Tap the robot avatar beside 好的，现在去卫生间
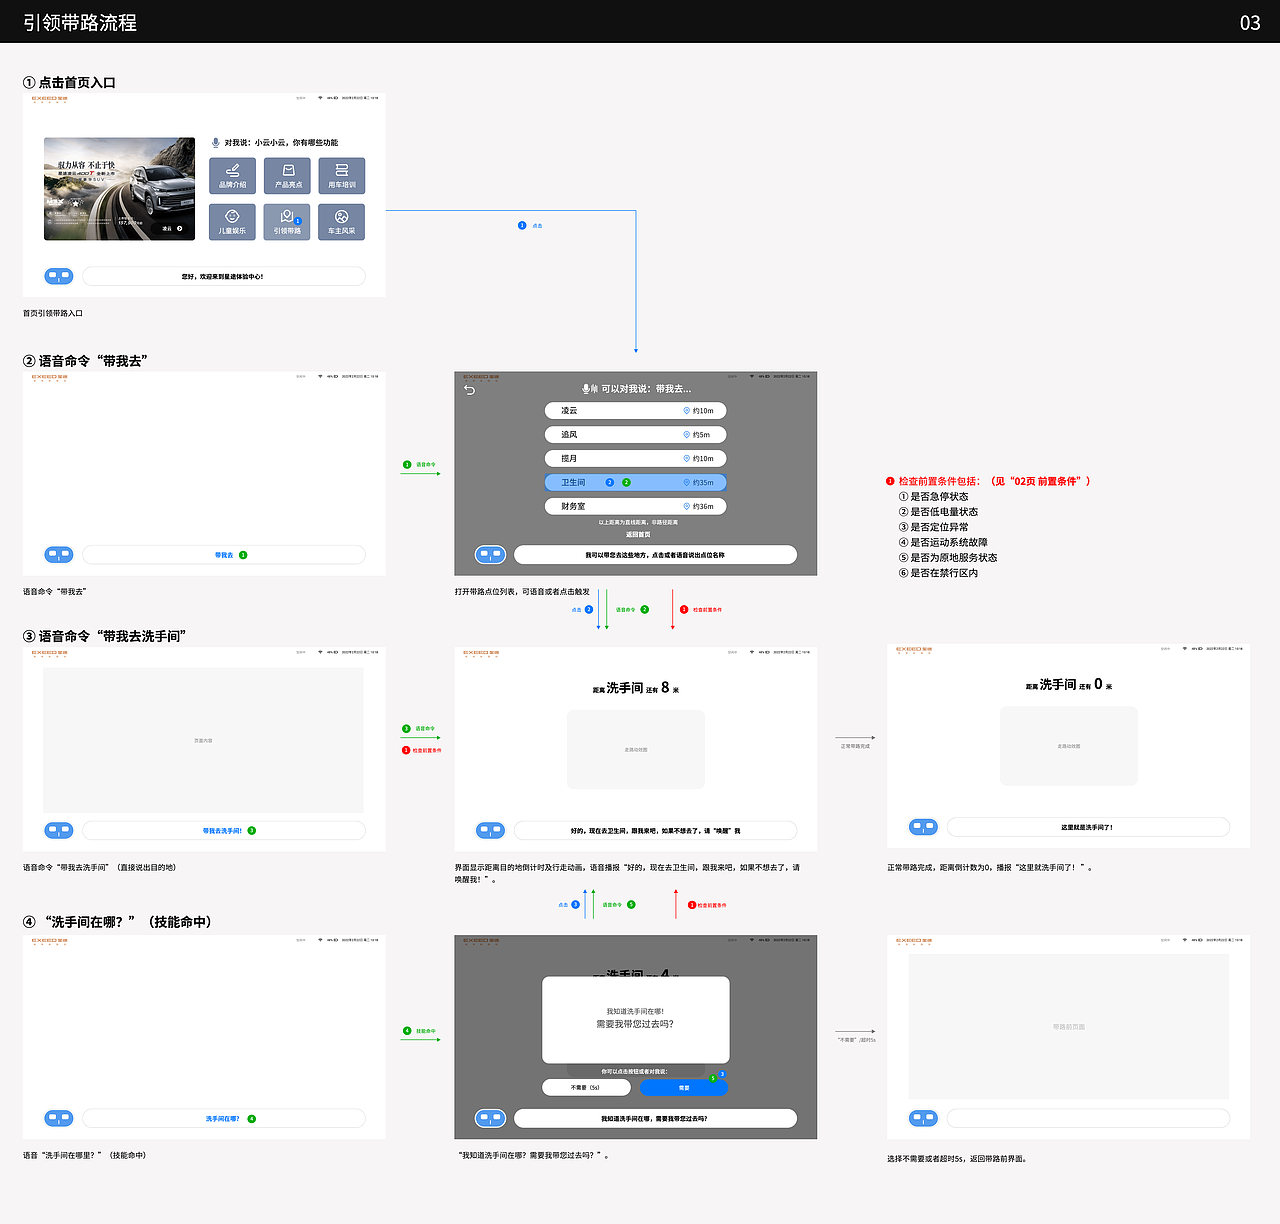Screen dimensions: 1280x1224 (x=490, y=830)
